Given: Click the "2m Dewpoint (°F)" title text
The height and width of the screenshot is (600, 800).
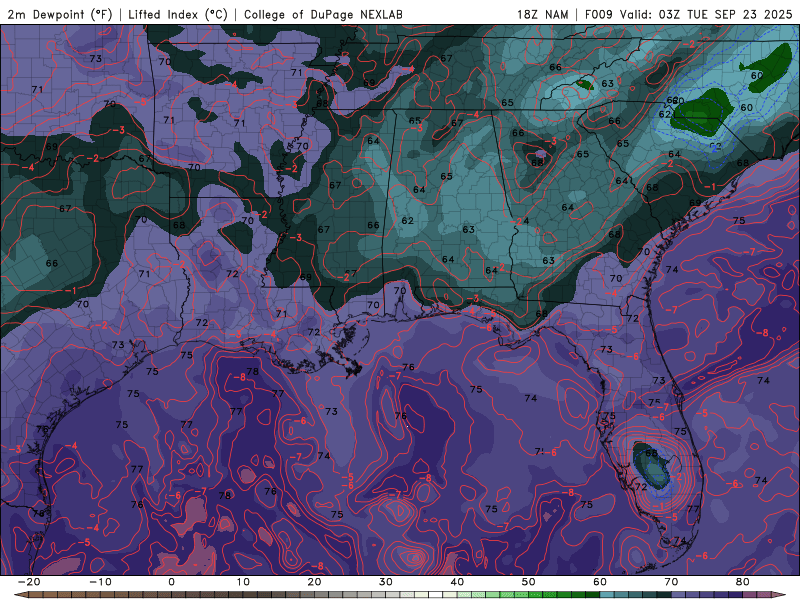Looking at the screenshot, I should tap(60, 15).
